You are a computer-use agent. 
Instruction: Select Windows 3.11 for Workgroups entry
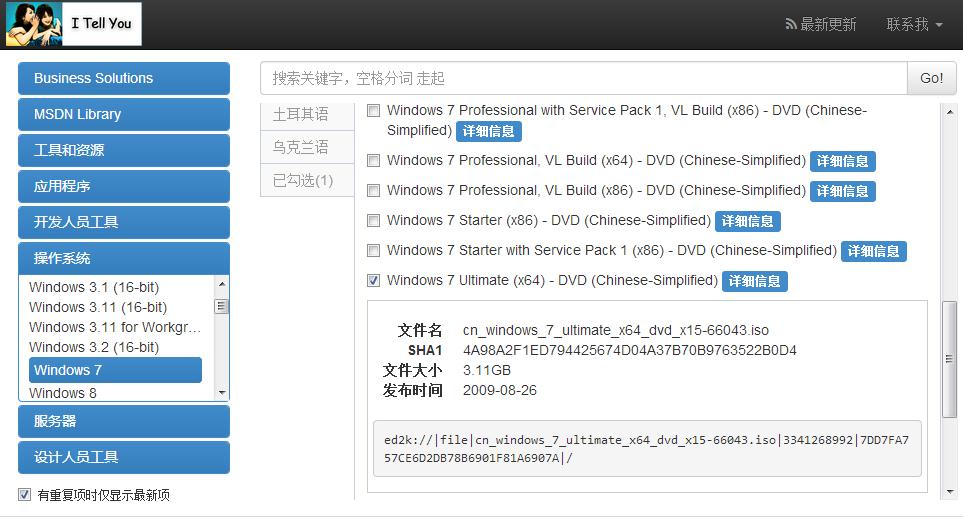115,327
